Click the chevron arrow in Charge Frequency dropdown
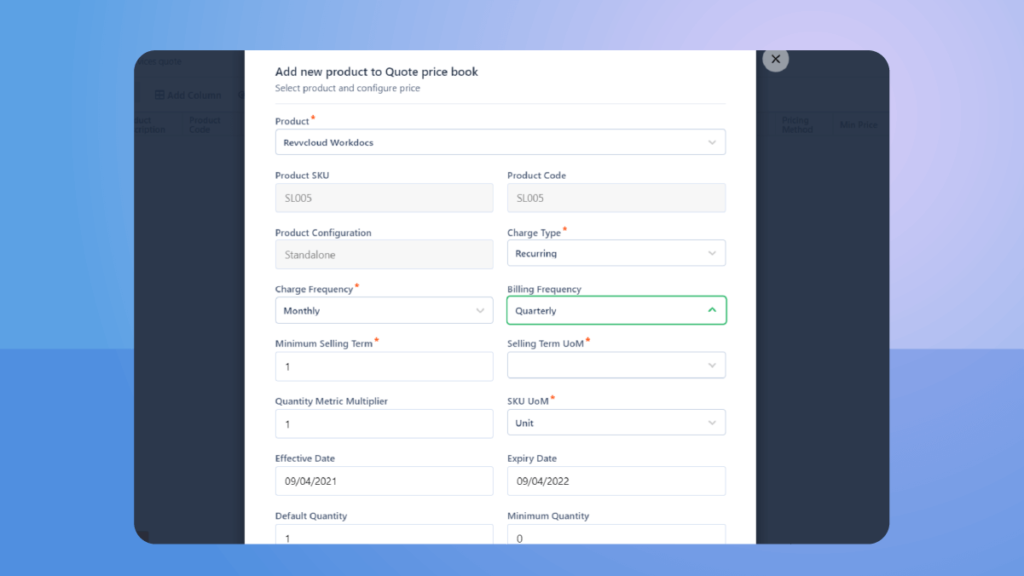 480,311
